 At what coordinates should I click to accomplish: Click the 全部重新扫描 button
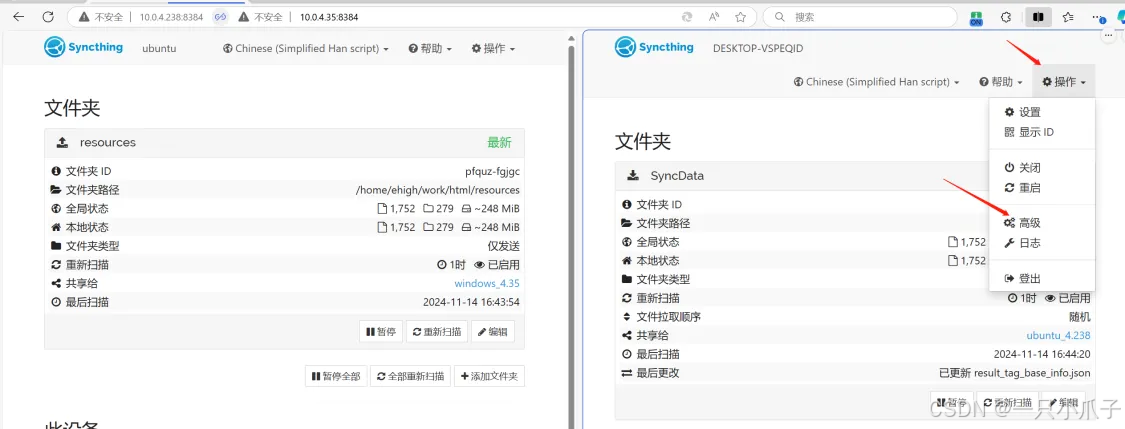(411, 376)
